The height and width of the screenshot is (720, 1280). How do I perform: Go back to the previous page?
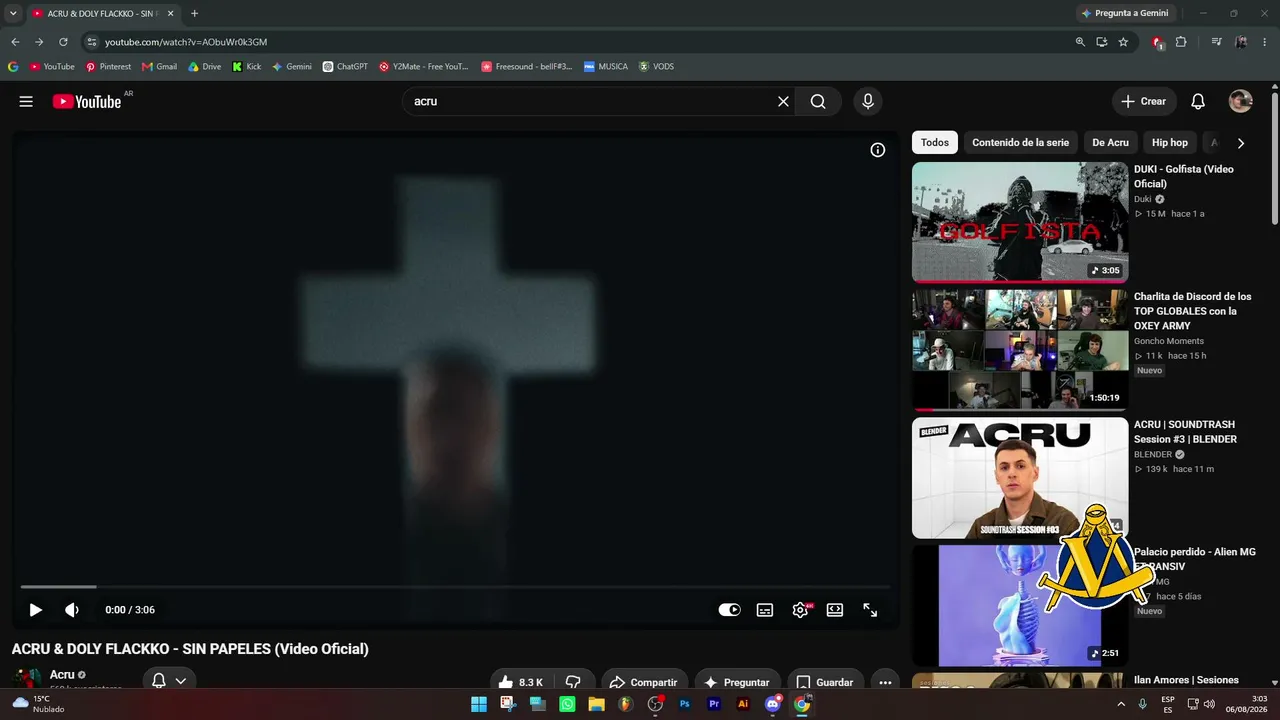tap(15, 42)
